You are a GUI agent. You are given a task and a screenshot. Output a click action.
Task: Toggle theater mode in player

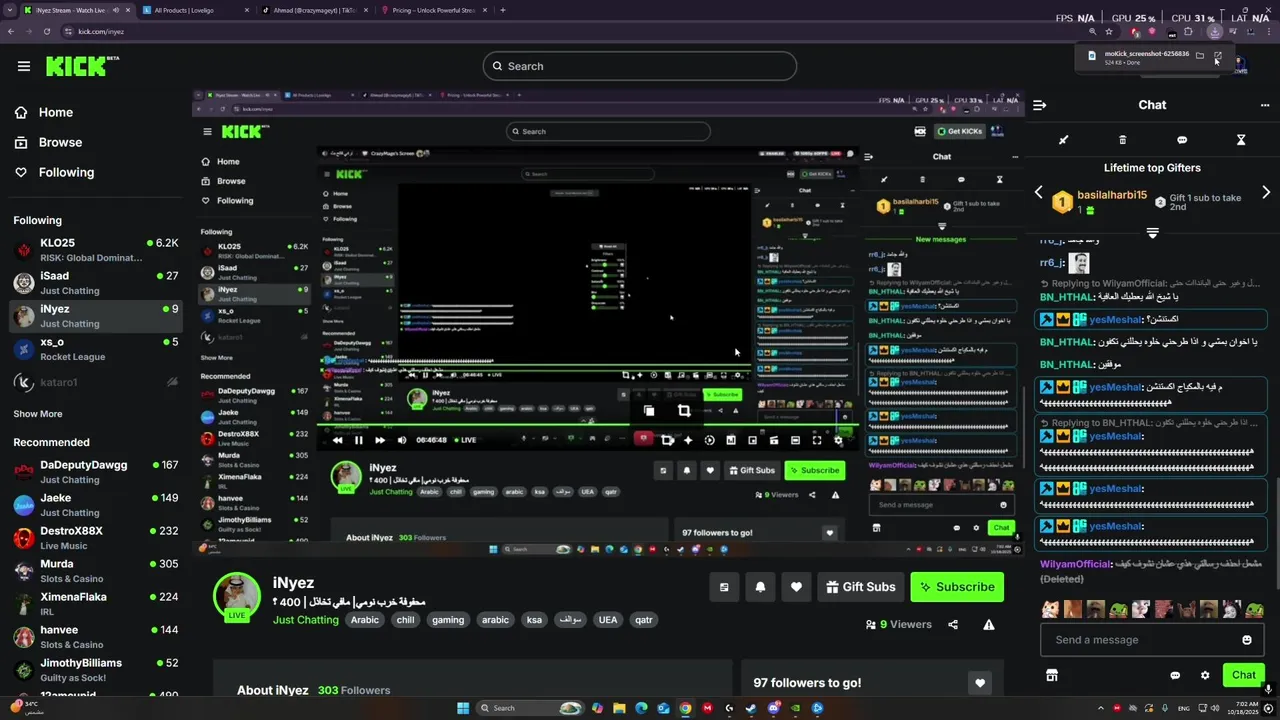pos(795,440)
